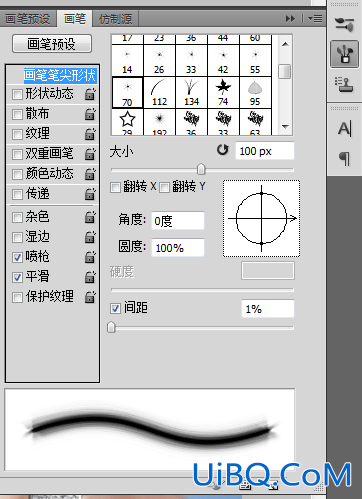The height and width of the screenshot is (499, 362).
Task: Enable the 翻转 X checkbox
Action: pos(115,187)
